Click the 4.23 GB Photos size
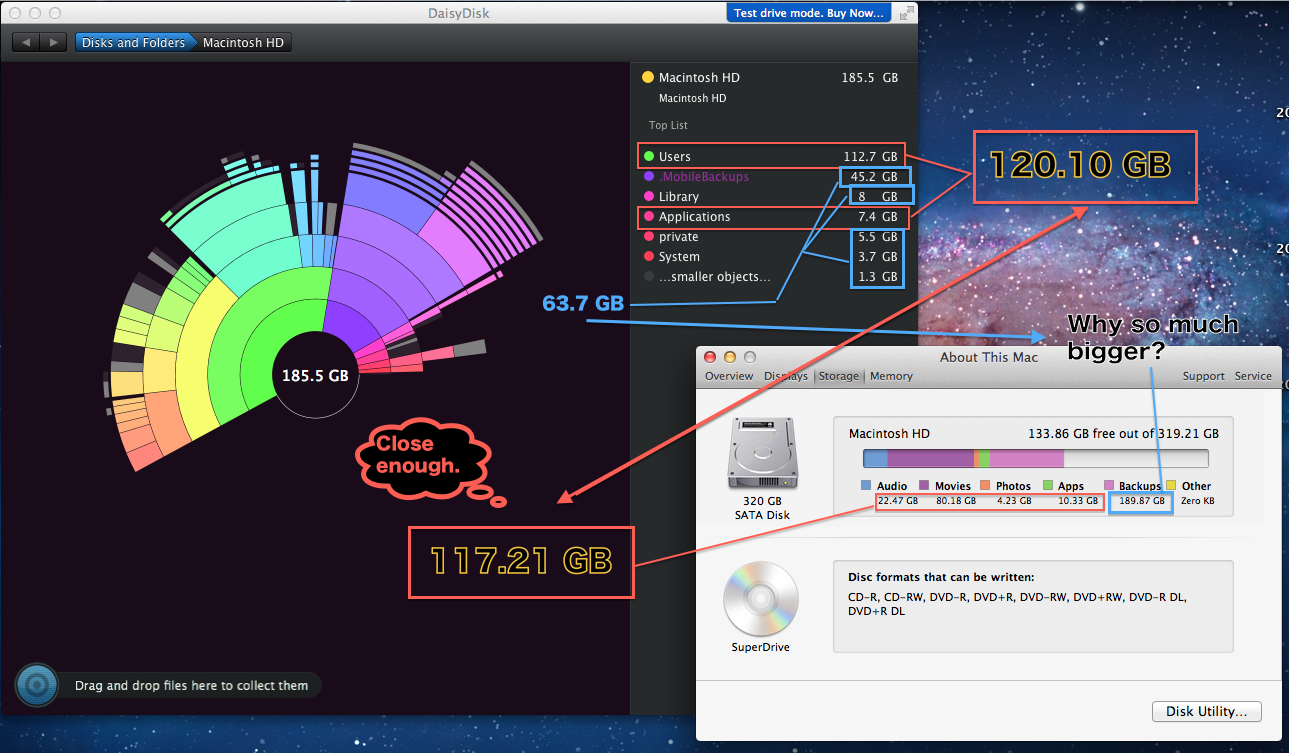The image size is (1289, 753). pos(1014,501)
